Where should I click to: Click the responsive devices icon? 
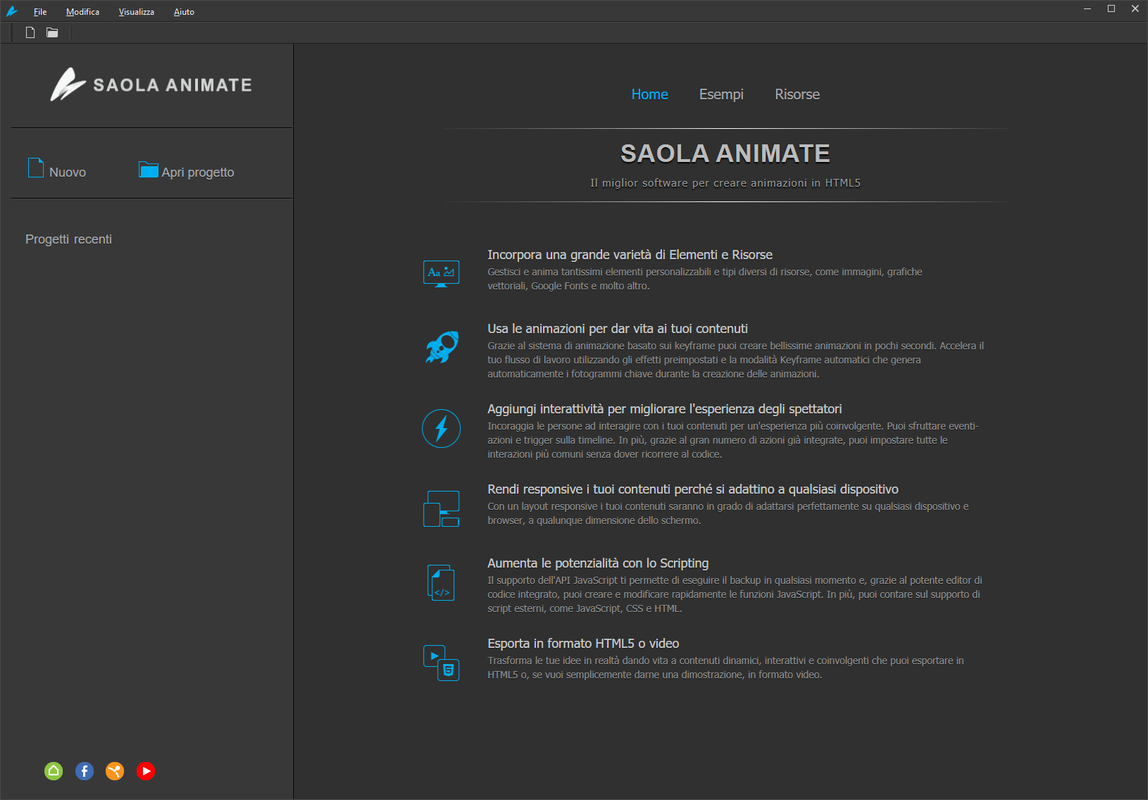441,509
